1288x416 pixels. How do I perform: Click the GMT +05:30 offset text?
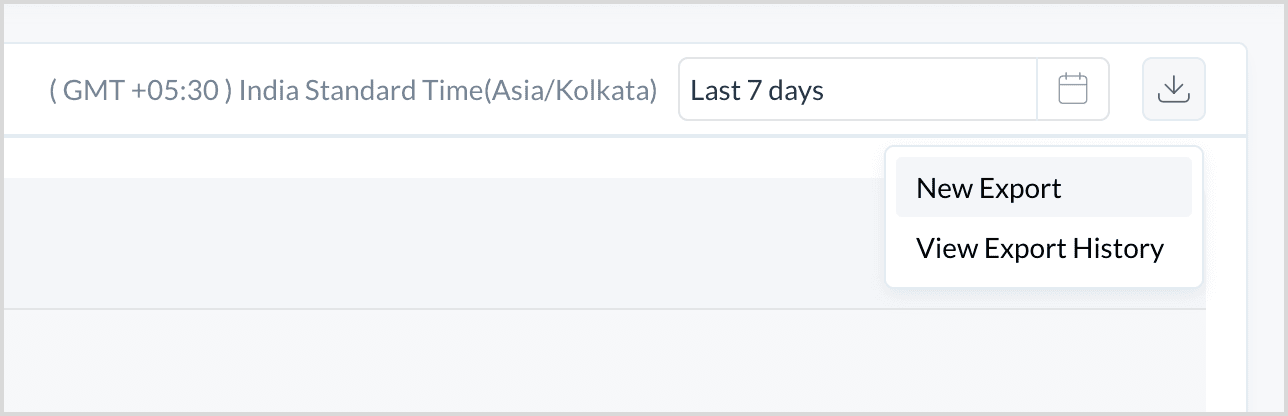click(x=141, y=91)
